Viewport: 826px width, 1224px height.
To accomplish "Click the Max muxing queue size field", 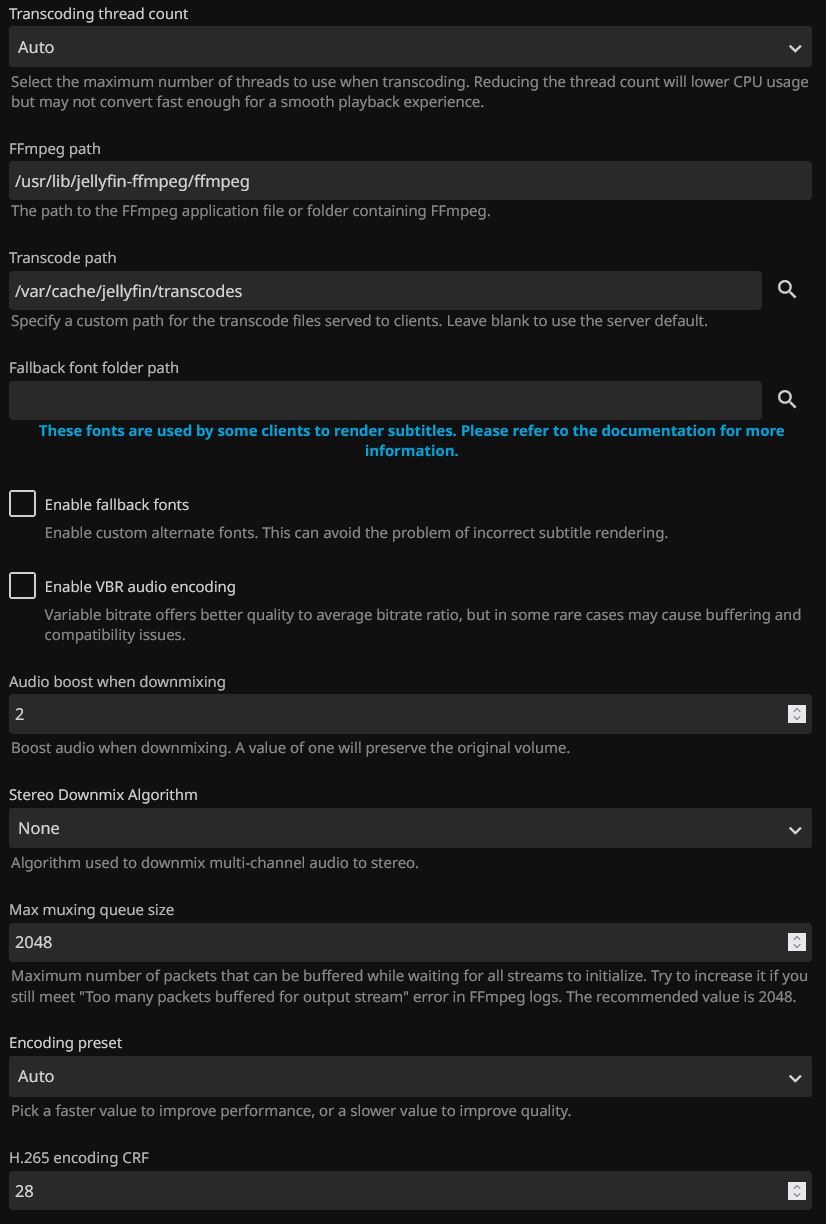I will pos(390,942).
